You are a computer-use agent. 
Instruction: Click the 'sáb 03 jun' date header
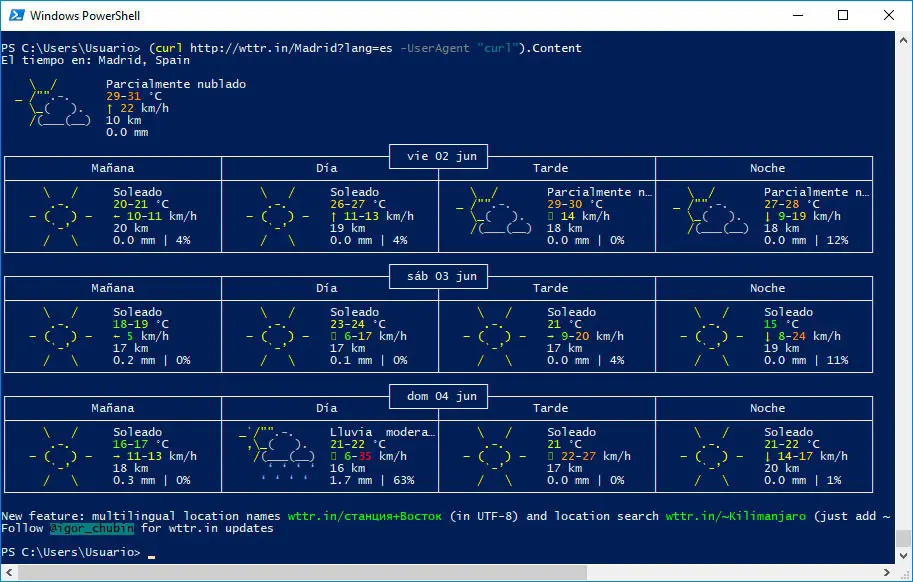pyautogui.click(x=438, y=276)
